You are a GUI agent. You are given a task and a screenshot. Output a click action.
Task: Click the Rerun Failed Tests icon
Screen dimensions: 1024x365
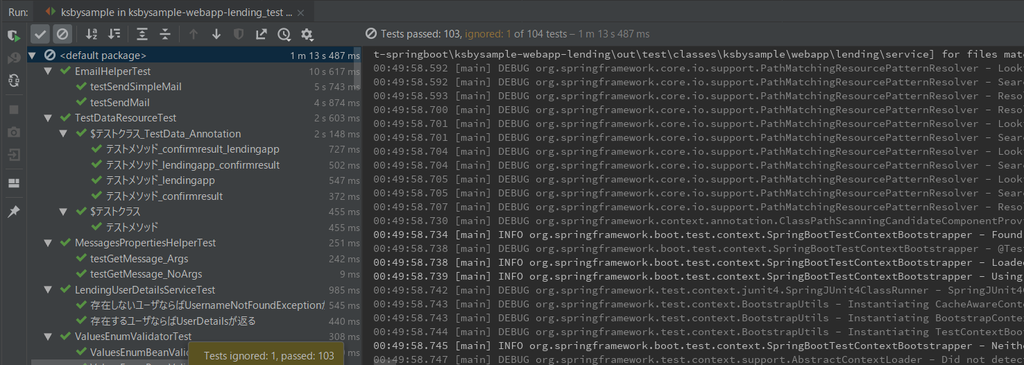[13, 59]
